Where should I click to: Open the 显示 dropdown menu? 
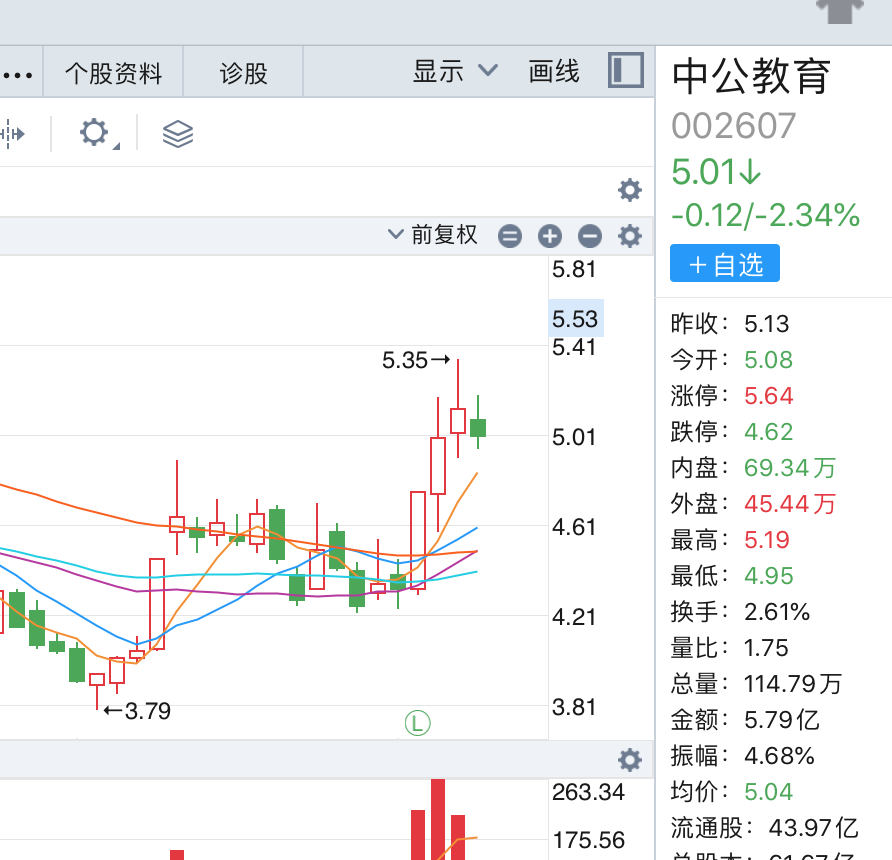pyautogui.click(x=455, y=71)
